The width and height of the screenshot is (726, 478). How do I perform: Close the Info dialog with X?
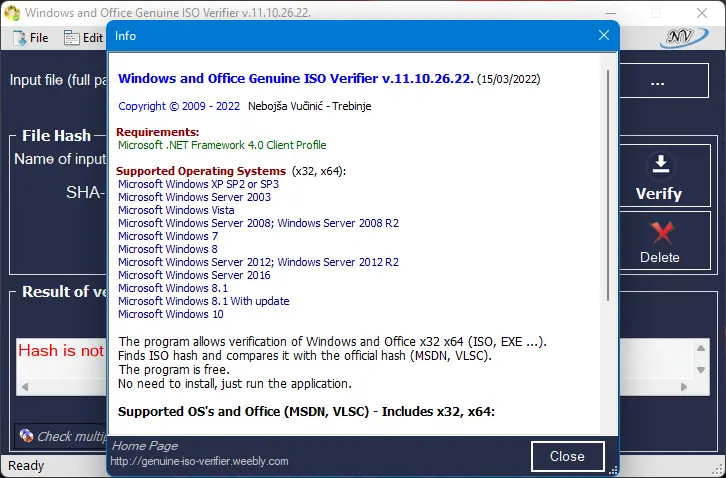604,35
